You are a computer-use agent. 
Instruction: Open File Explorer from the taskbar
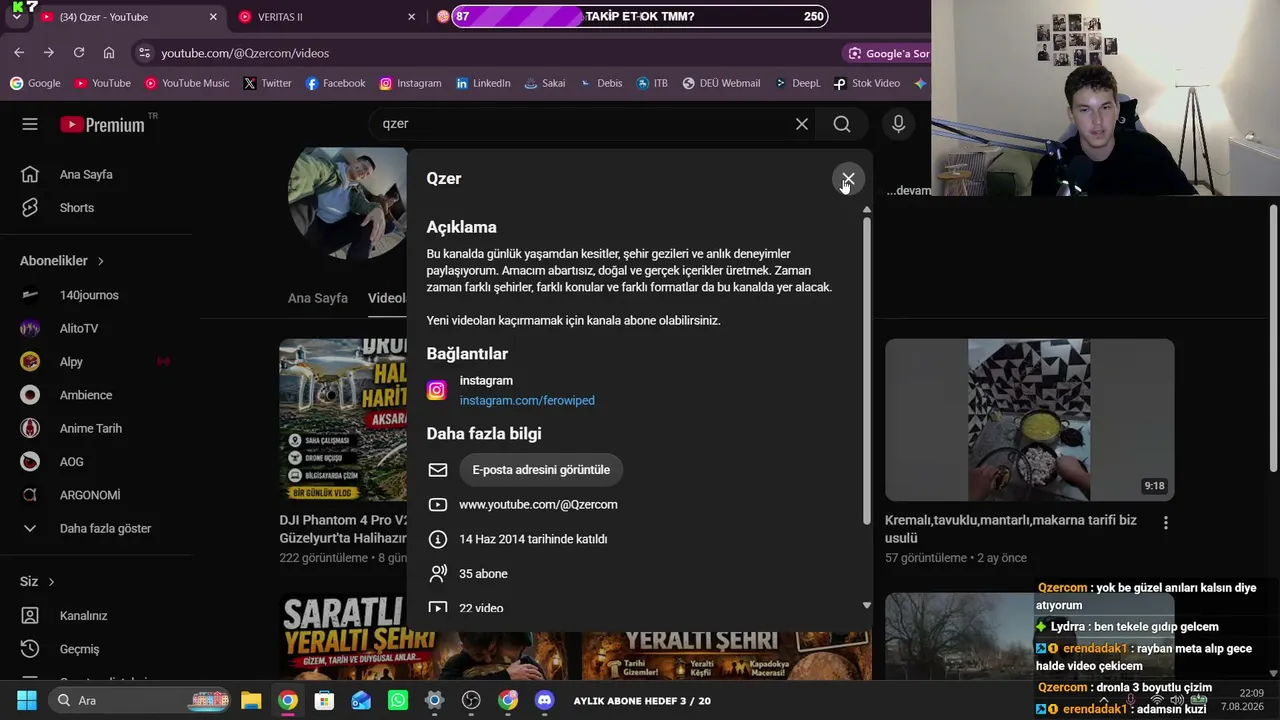[251, 701]
